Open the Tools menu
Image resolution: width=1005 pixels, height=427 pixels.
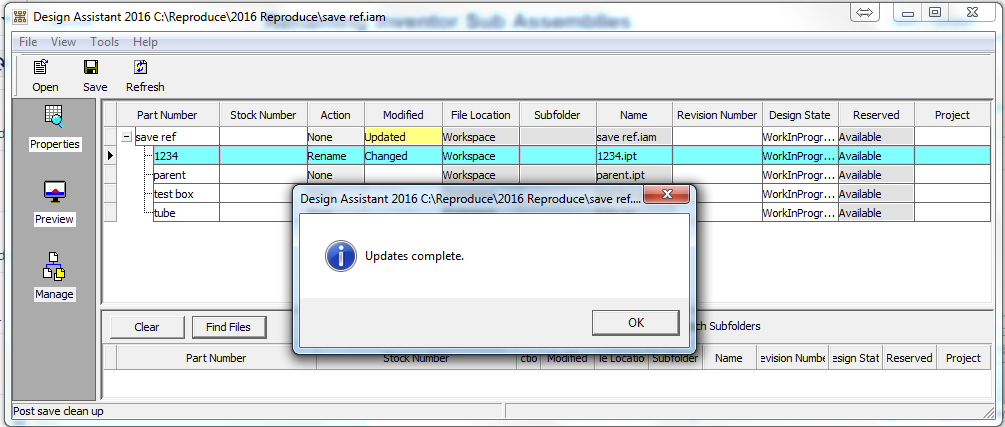point(104,42)
